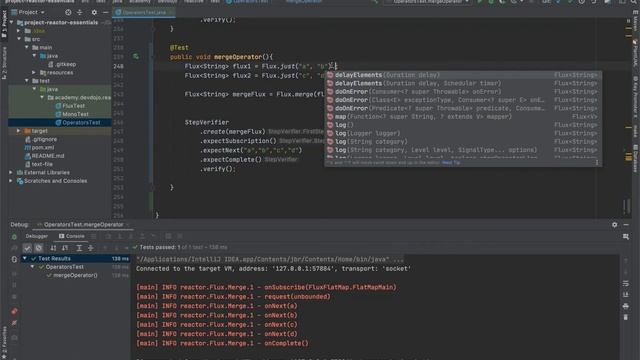Expand the External Libraries node

(11, 173)
